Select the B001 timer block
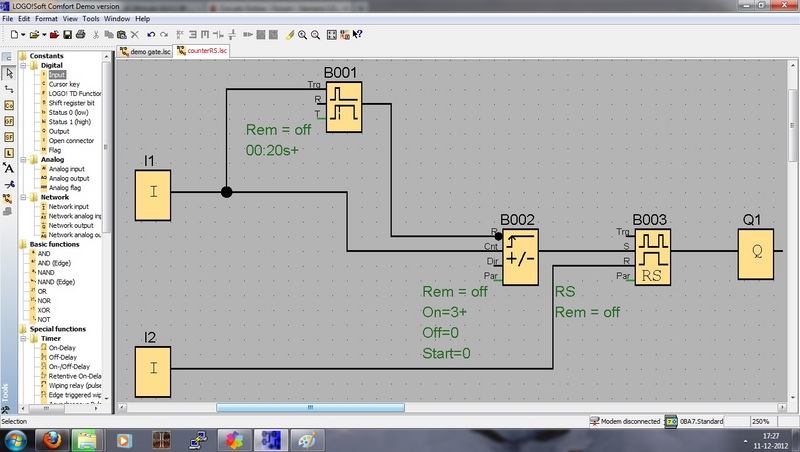Screen dimensions: 800x452 [344, 107]
